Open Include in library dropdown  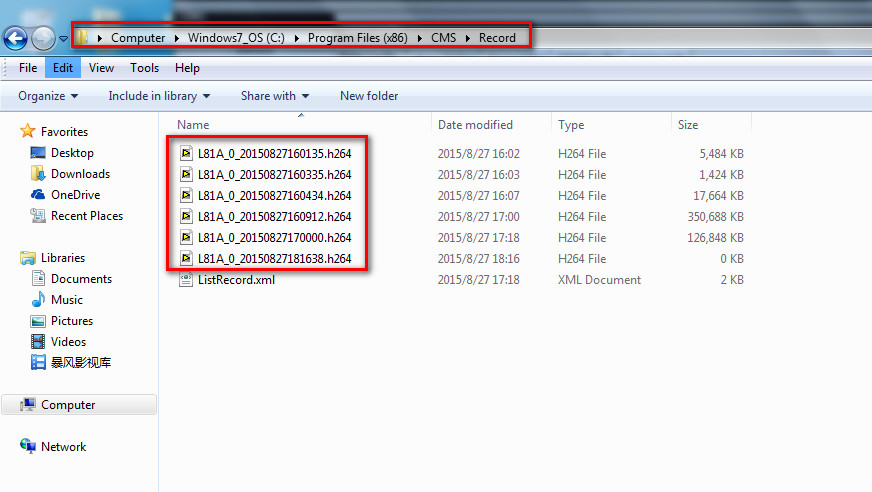tap(159, 96)
